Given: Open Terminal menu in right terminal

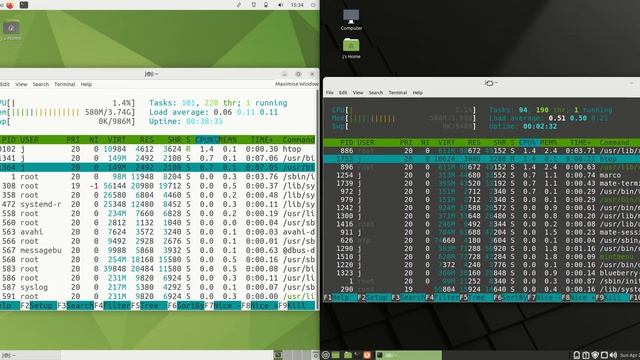Looking at the screenshot, I should click(398, 93).
